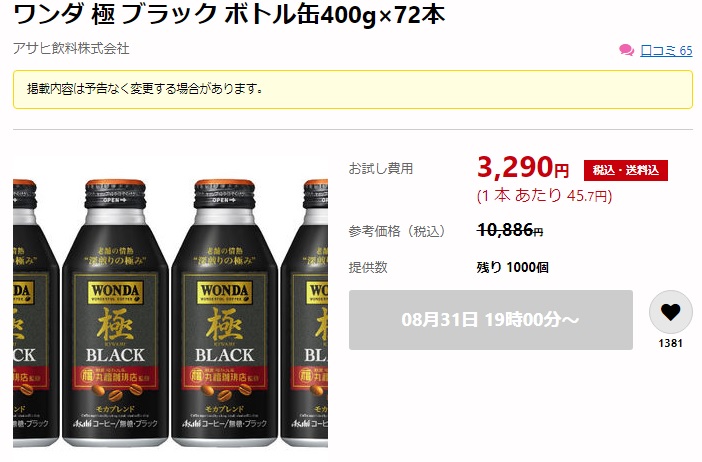Select the アサヒ飲料株式会社 maker name

coord(71,48)
